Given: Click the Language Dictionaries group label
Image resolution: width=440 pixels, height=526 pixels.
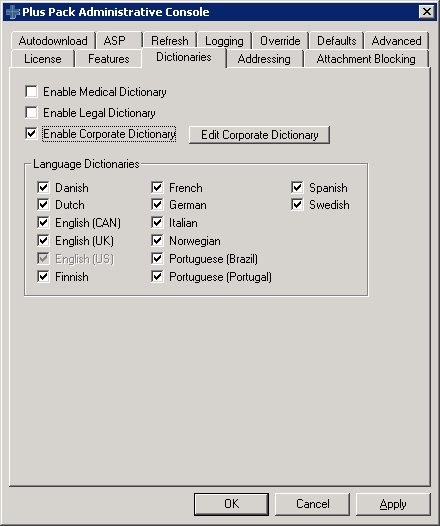Looking at the screenshot, I should [86, 164].
